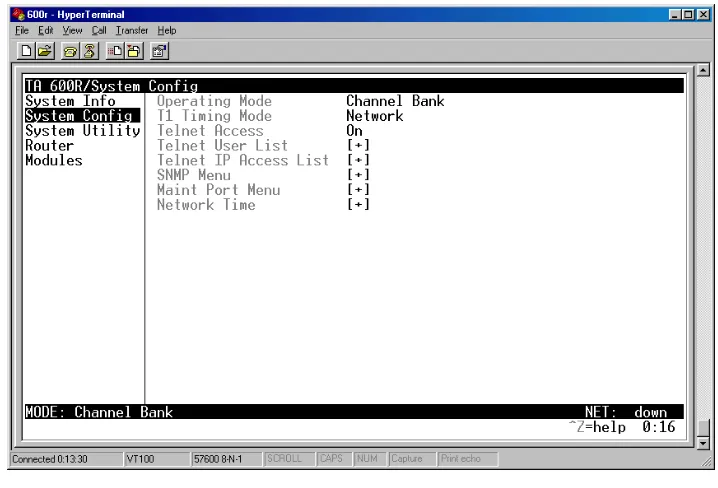Click the NUM indicator in status bar
The image size is (718, 488).
click(370, 459)
